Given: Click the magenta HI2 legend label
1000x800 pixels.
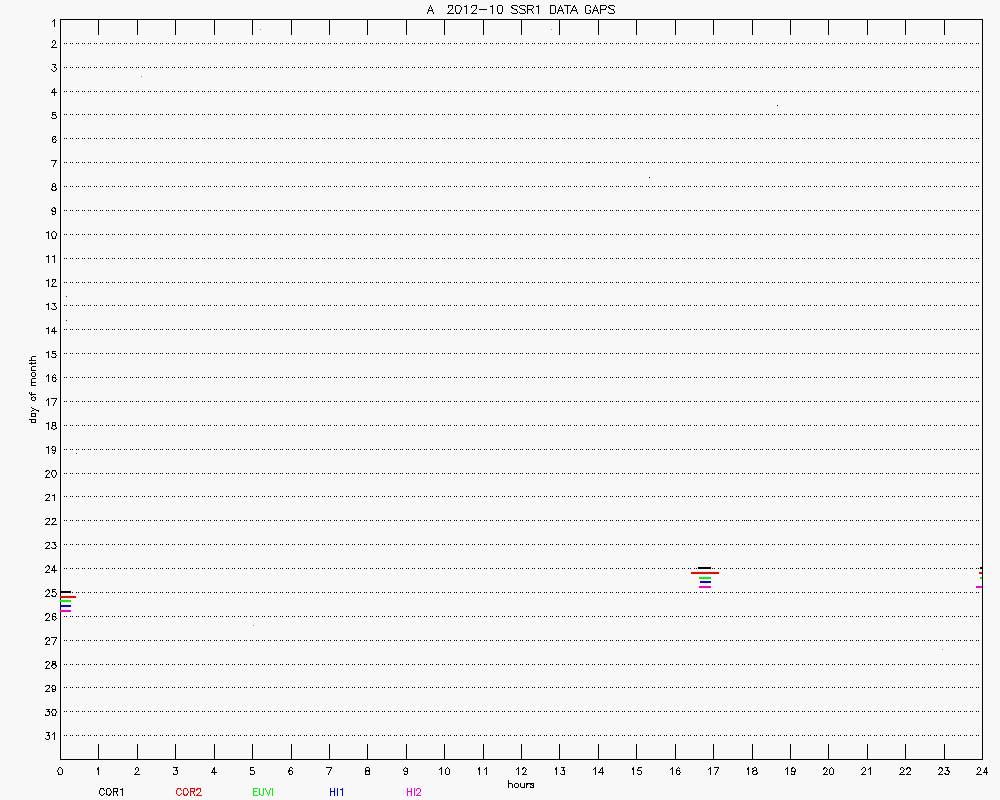Looking at the screenshot, I should 413,792.
